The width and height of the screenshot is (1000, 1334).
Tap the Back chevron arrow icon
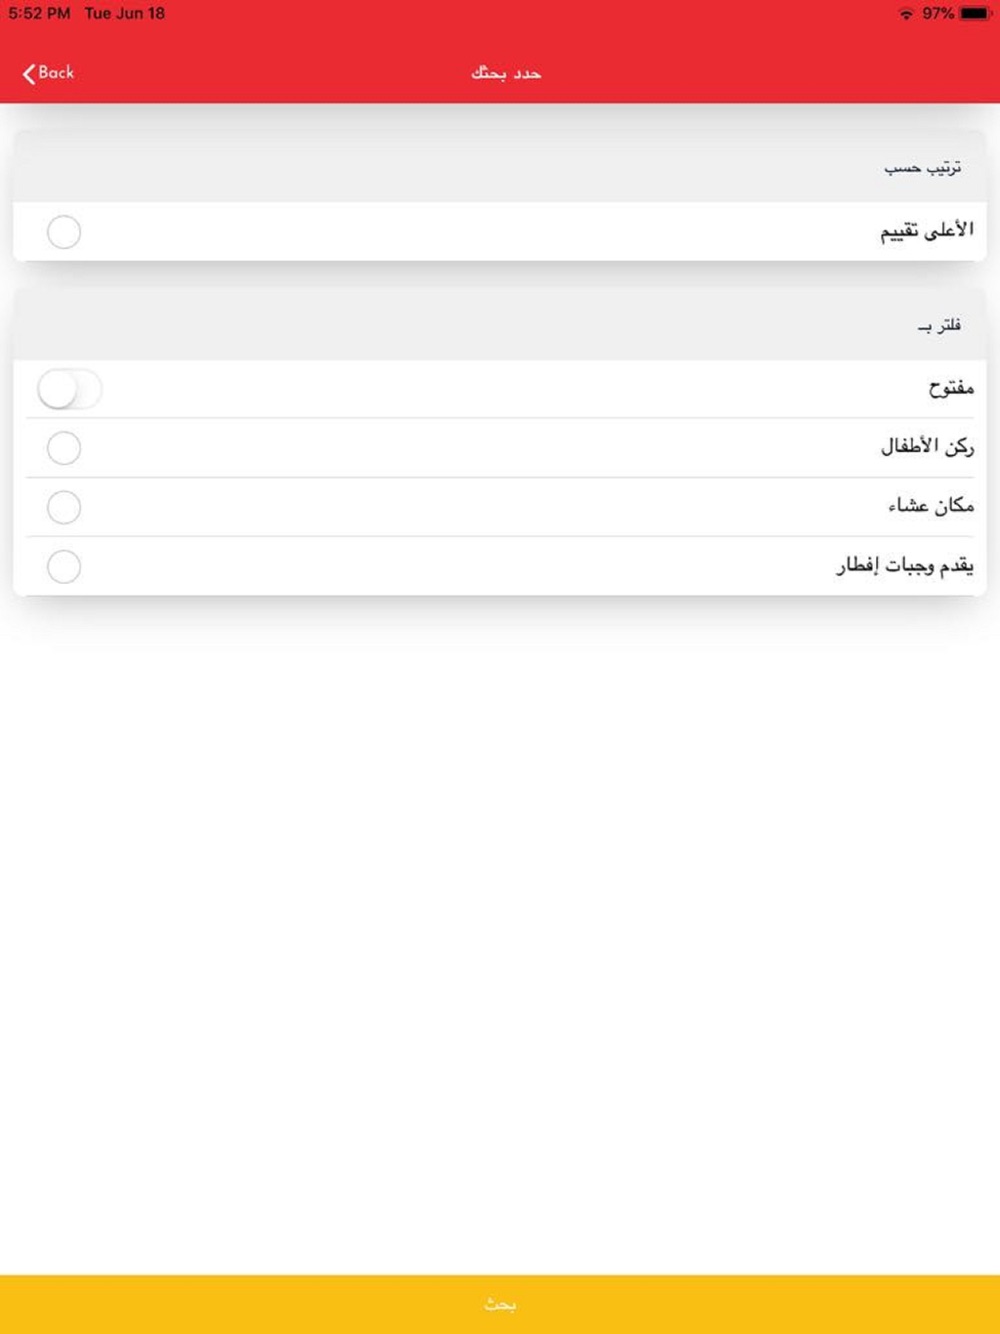(x=29, y=73)
